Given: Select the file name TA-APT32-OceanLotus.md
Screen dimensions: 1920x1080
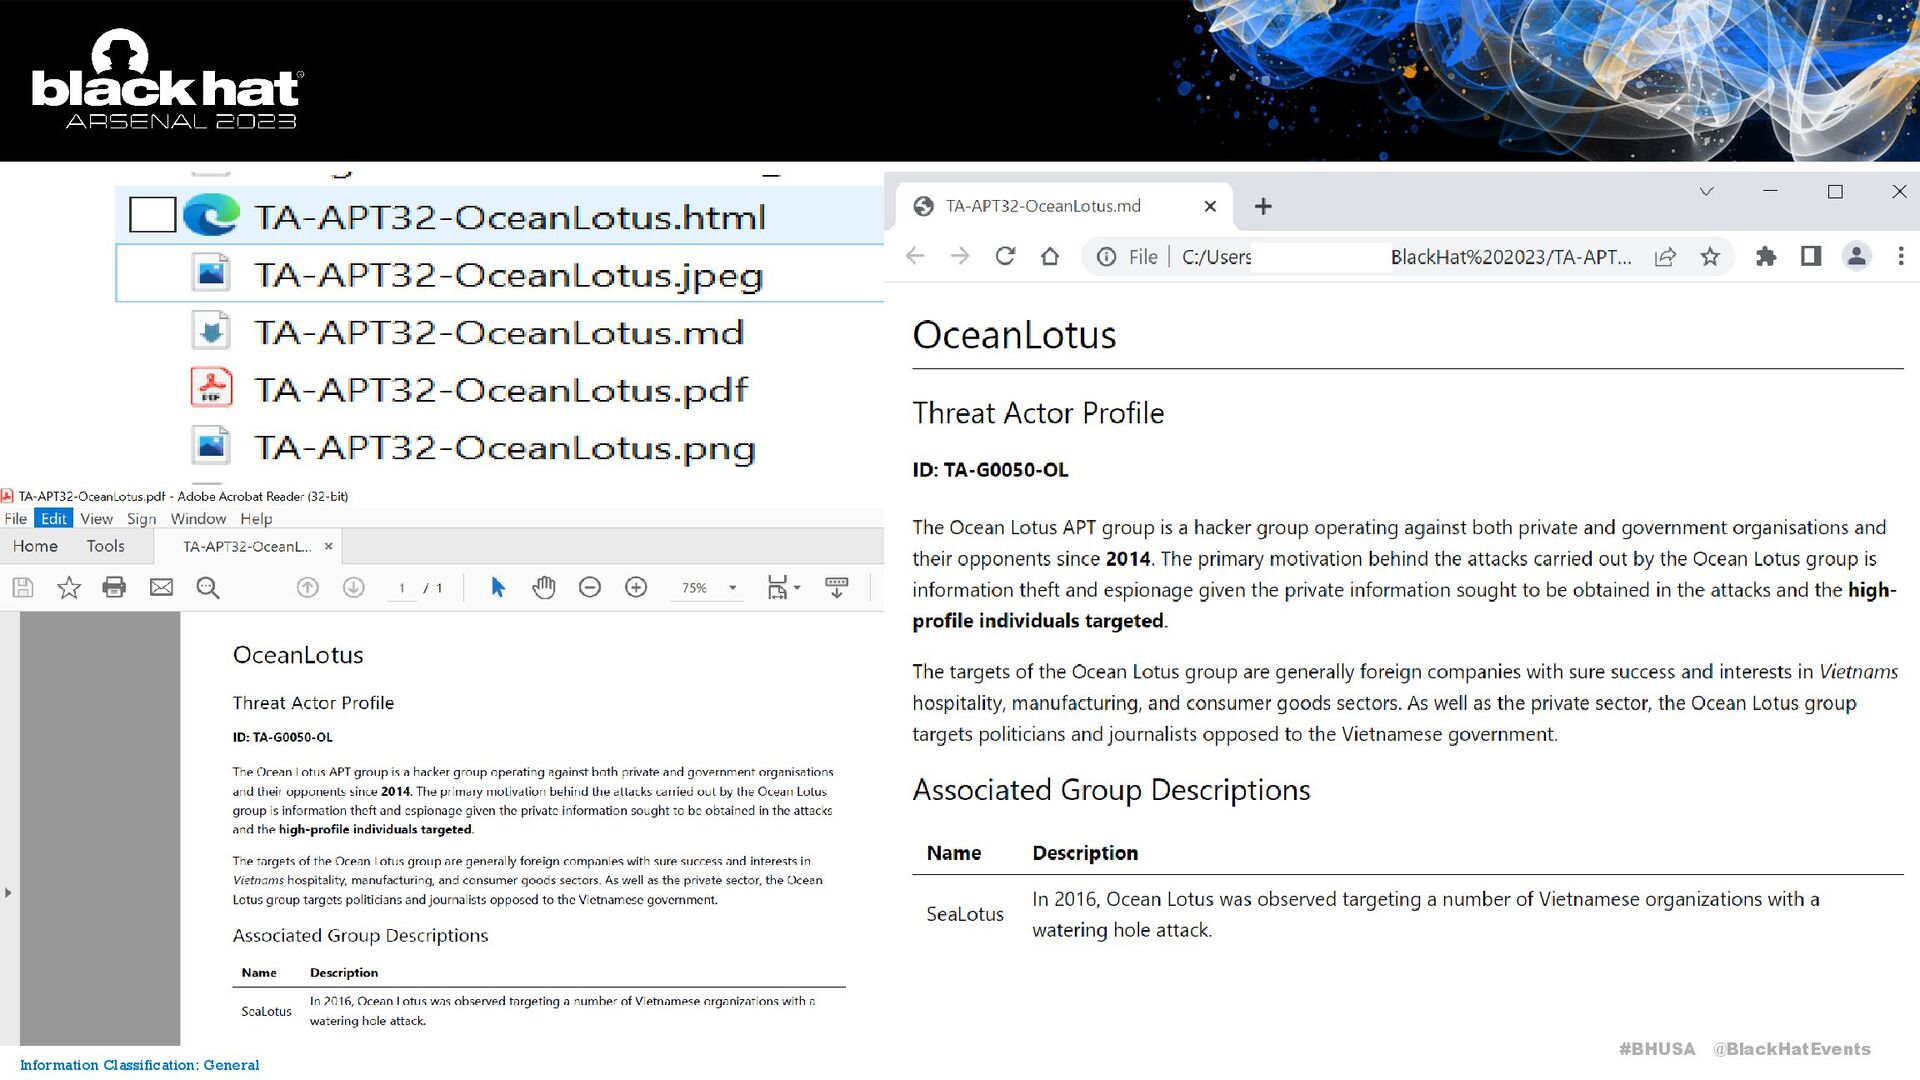Looking at the screenshot, I should [x=499, y=332].
